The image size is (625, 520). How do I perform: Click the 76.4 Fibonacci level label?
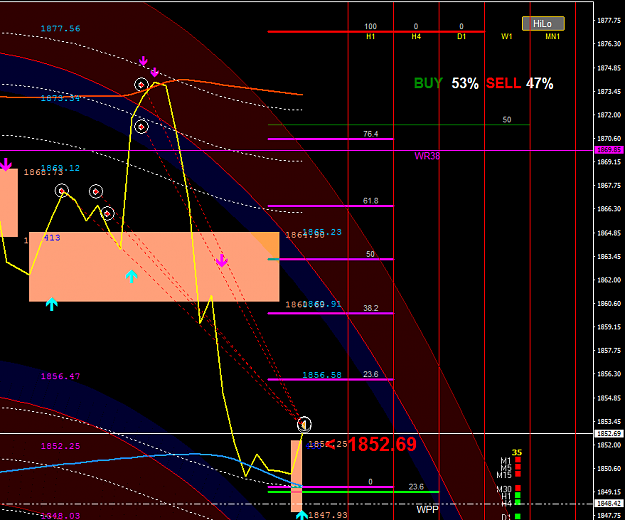pyautogui.click(x=371, y=134)
